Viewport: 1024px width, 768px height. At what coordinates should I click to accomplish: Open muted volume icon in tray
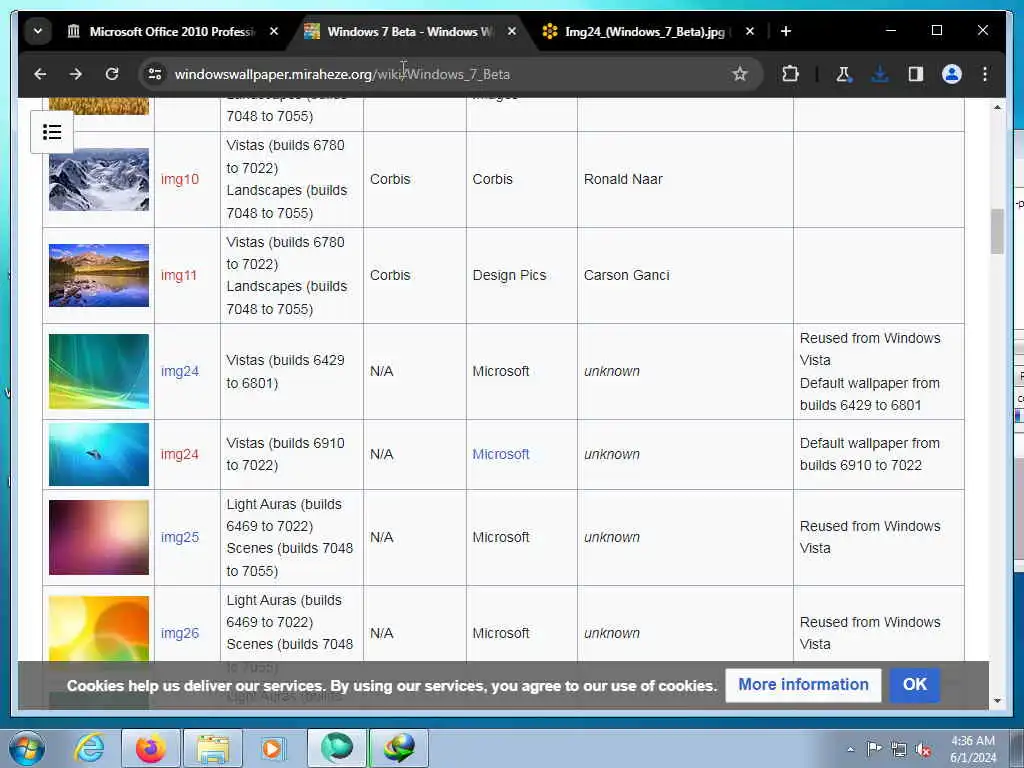pyautogui.click(x=923, y=750)
